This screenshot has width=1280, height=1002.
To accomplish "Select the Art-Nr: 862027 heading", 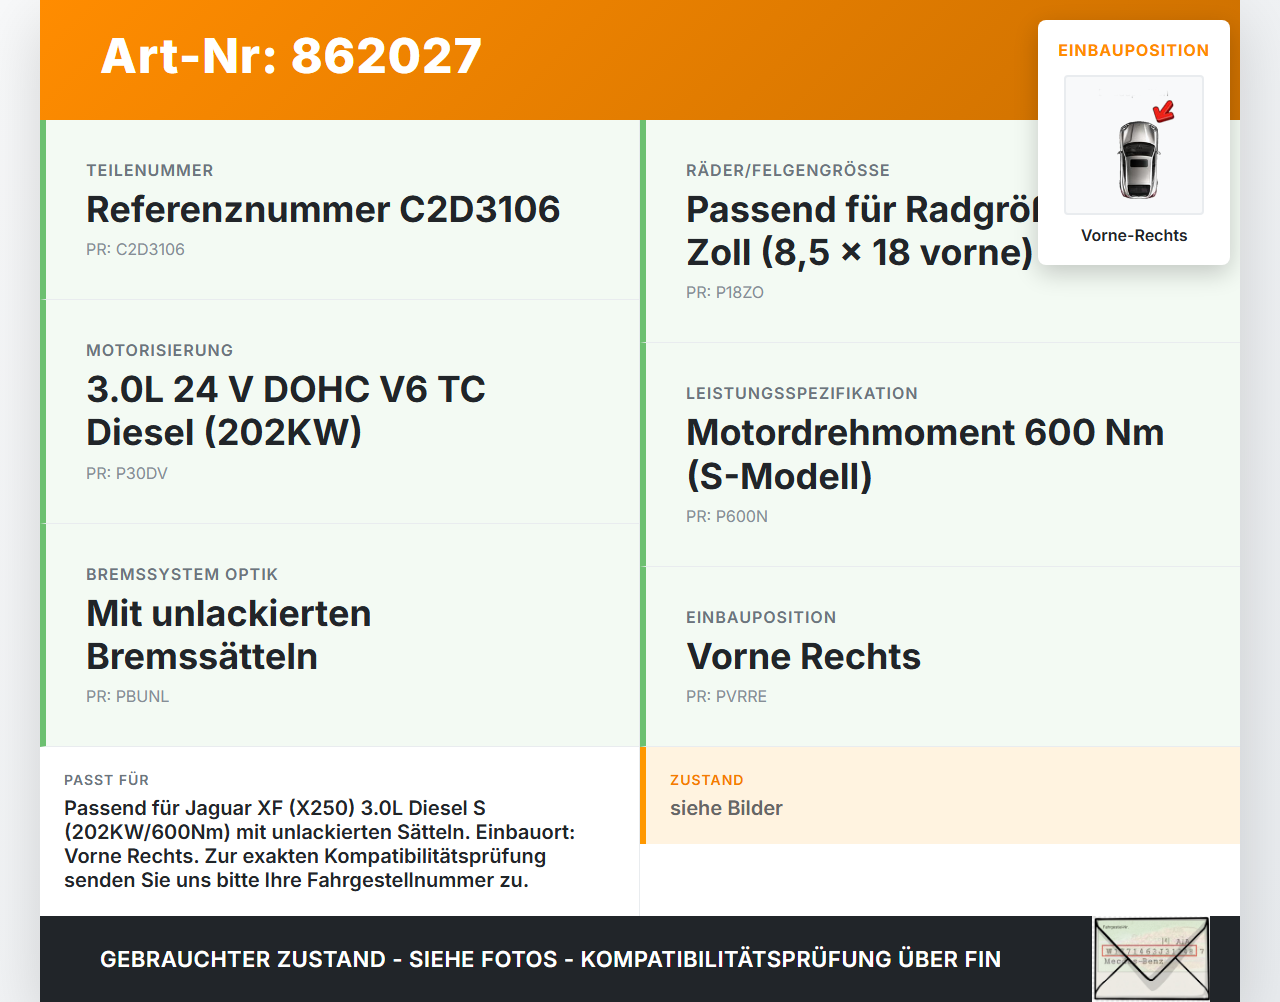I will [x=291, y=56].
